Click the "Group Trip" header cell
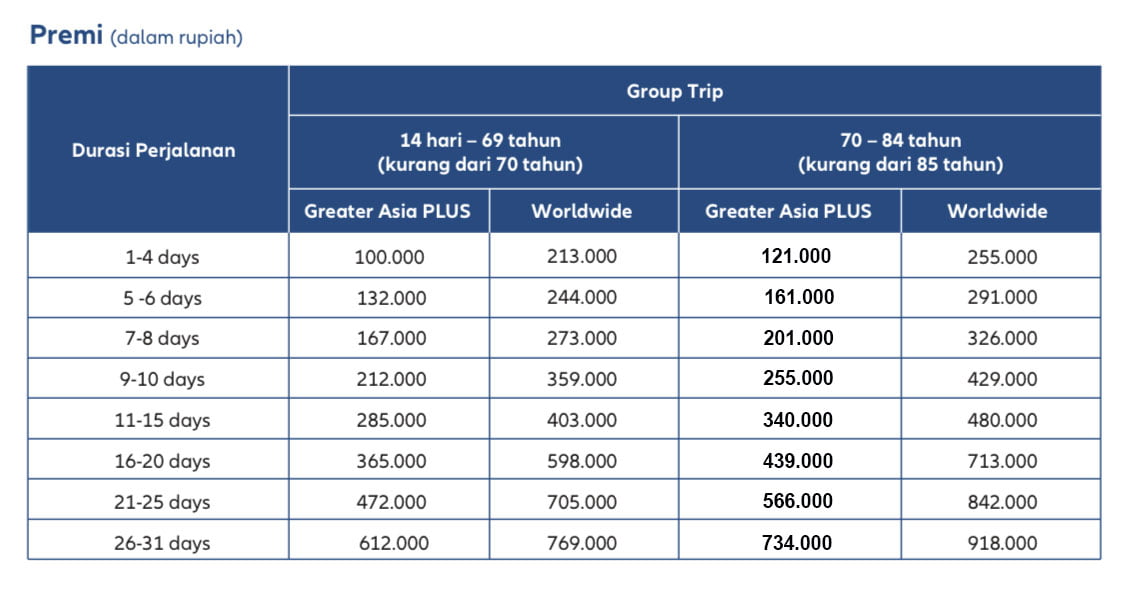 click(x=674, y=91)
